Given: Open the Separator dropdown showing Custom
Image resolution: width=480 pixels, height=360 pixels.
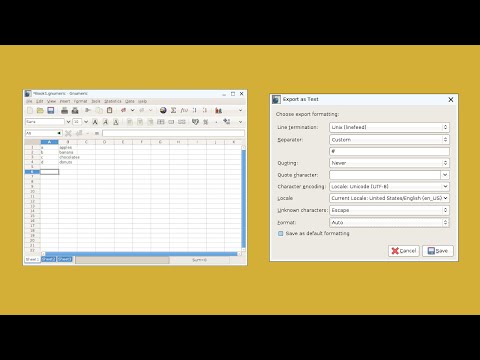Looking at the screenshot, I should (389, 140).
